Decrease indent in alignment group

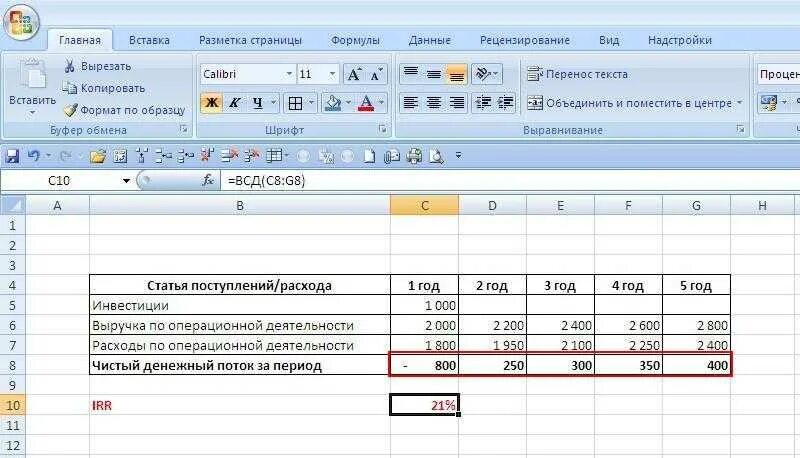(483, 103)
